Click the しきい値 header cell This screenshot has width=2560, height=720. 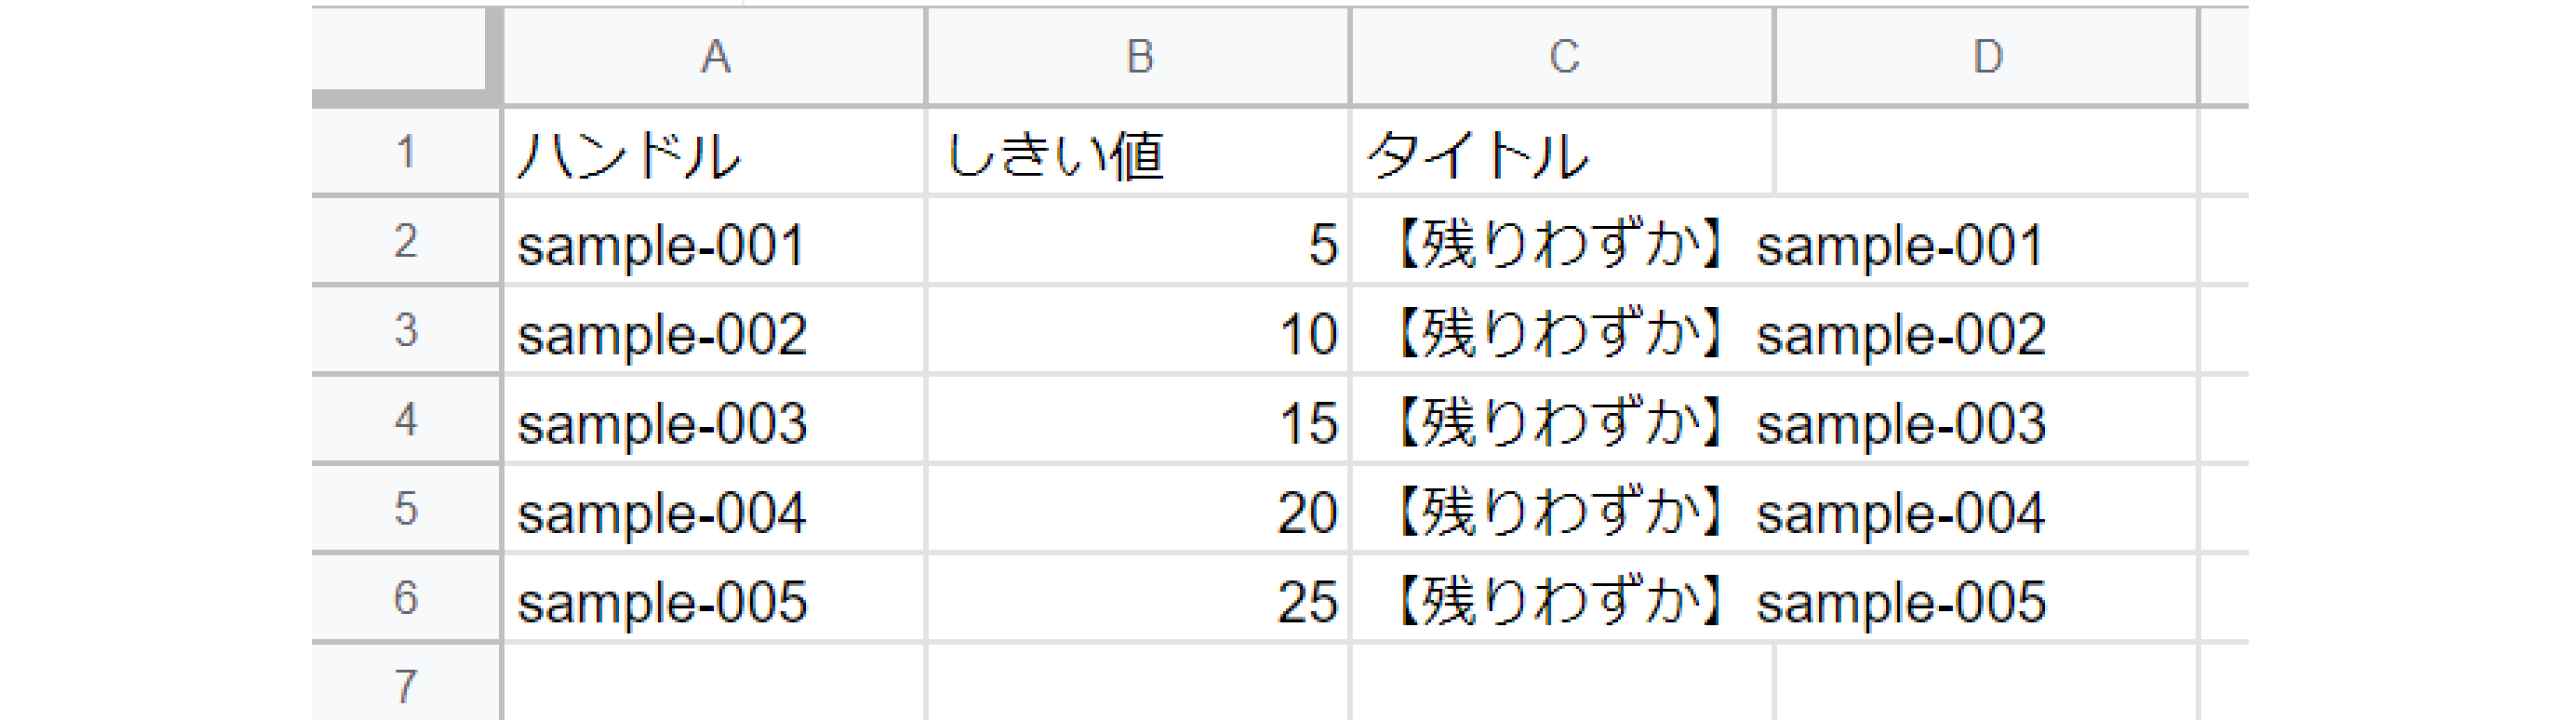click(1139, 153)
